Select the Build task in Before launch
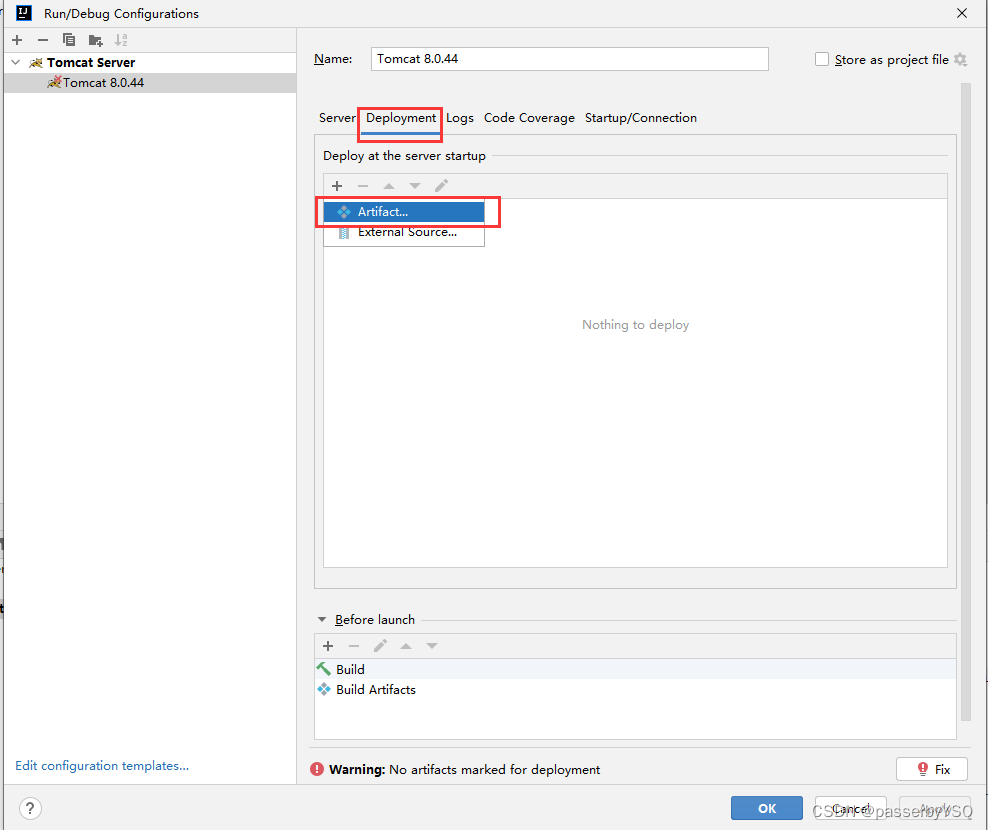 [635, 669]
